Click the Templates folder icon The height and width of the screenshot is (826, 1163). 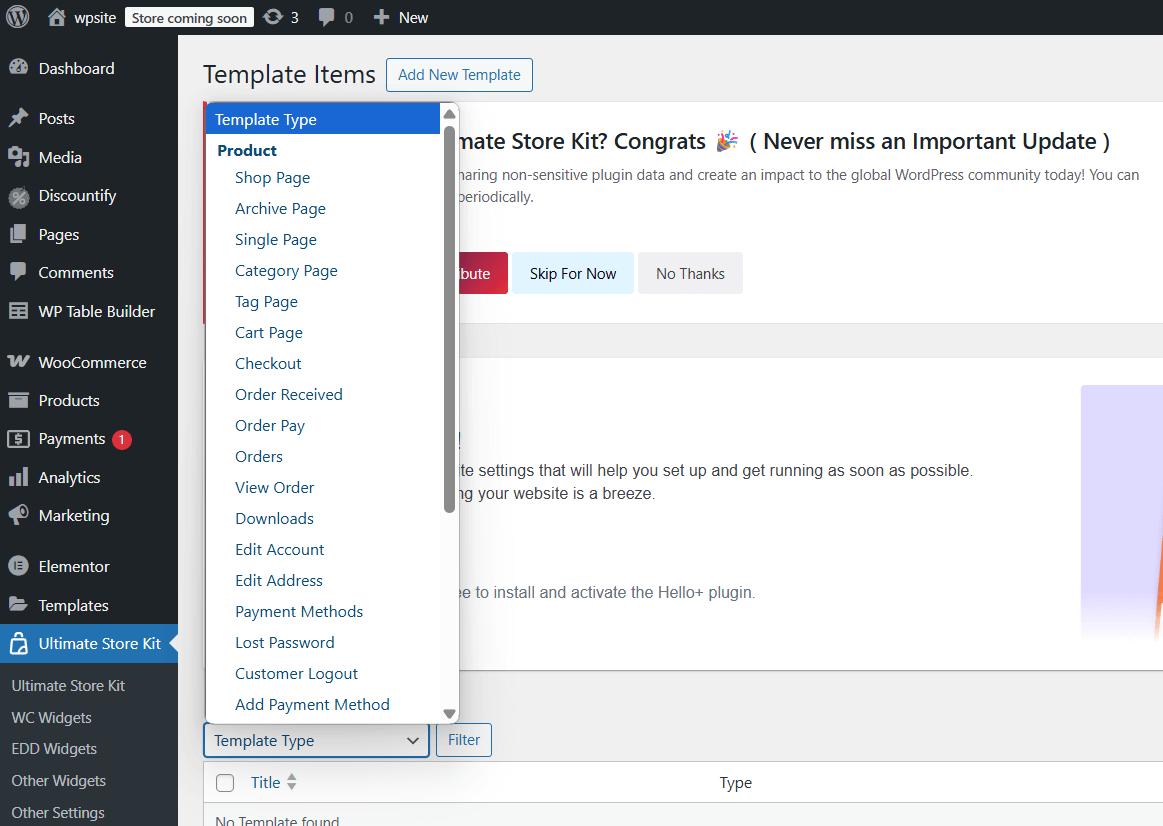(19, 605)
